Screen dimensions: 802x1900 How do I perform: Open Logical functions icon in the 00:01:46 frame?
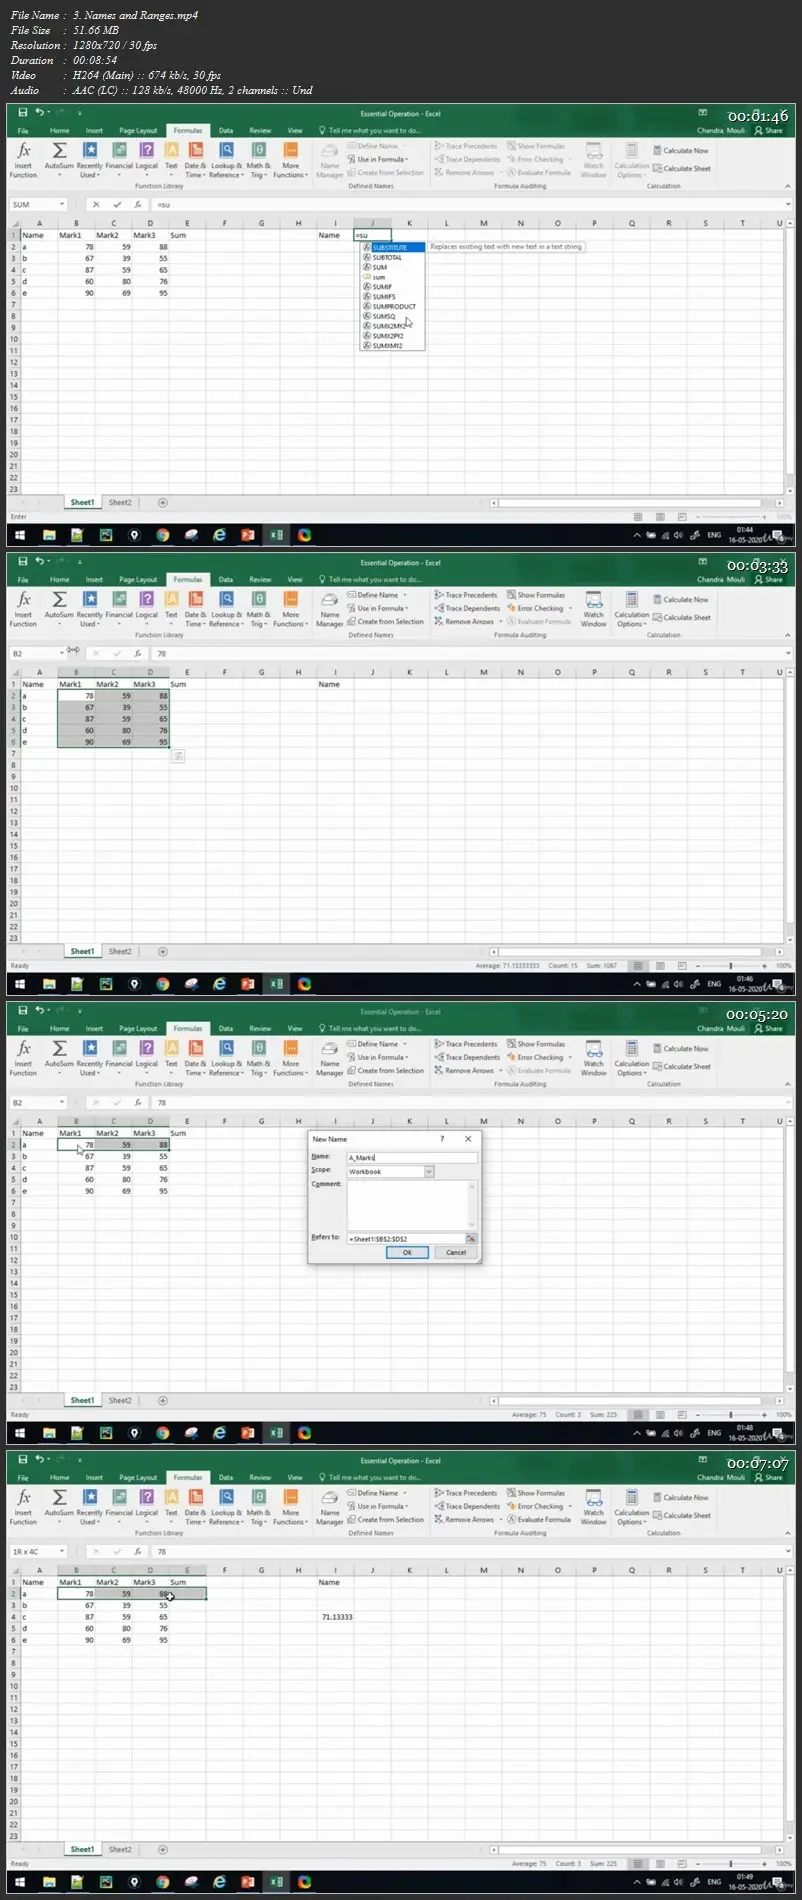tap(147, 150)
